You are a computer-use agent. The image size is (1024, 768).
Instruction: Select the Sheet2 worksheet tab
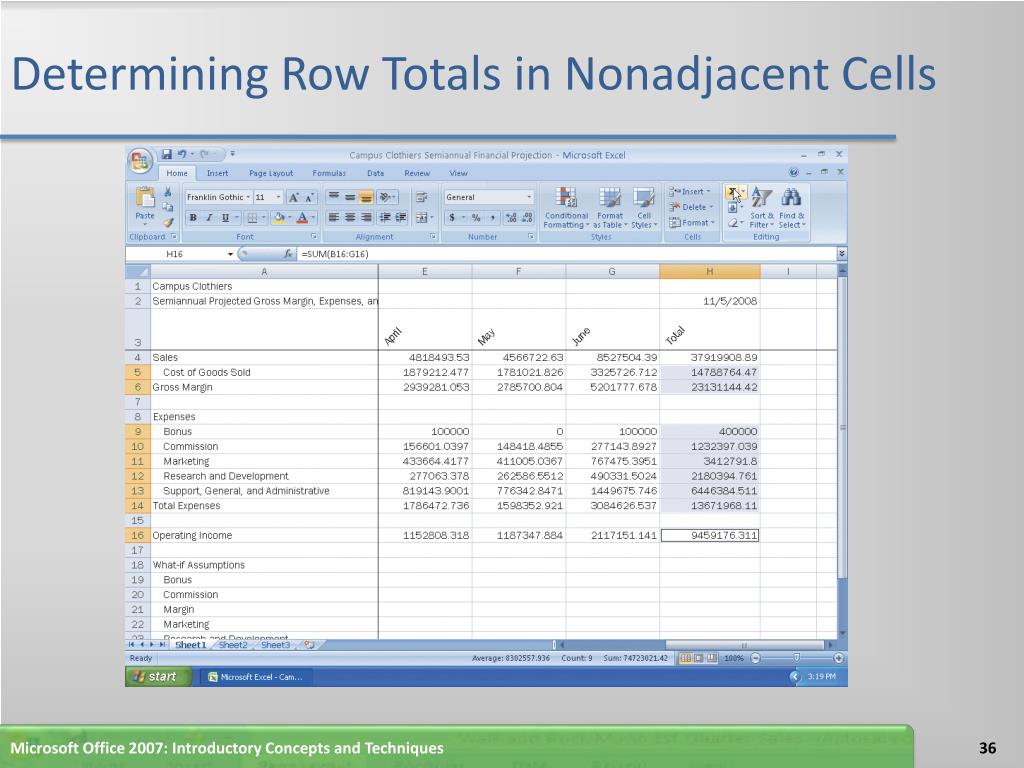232,645
